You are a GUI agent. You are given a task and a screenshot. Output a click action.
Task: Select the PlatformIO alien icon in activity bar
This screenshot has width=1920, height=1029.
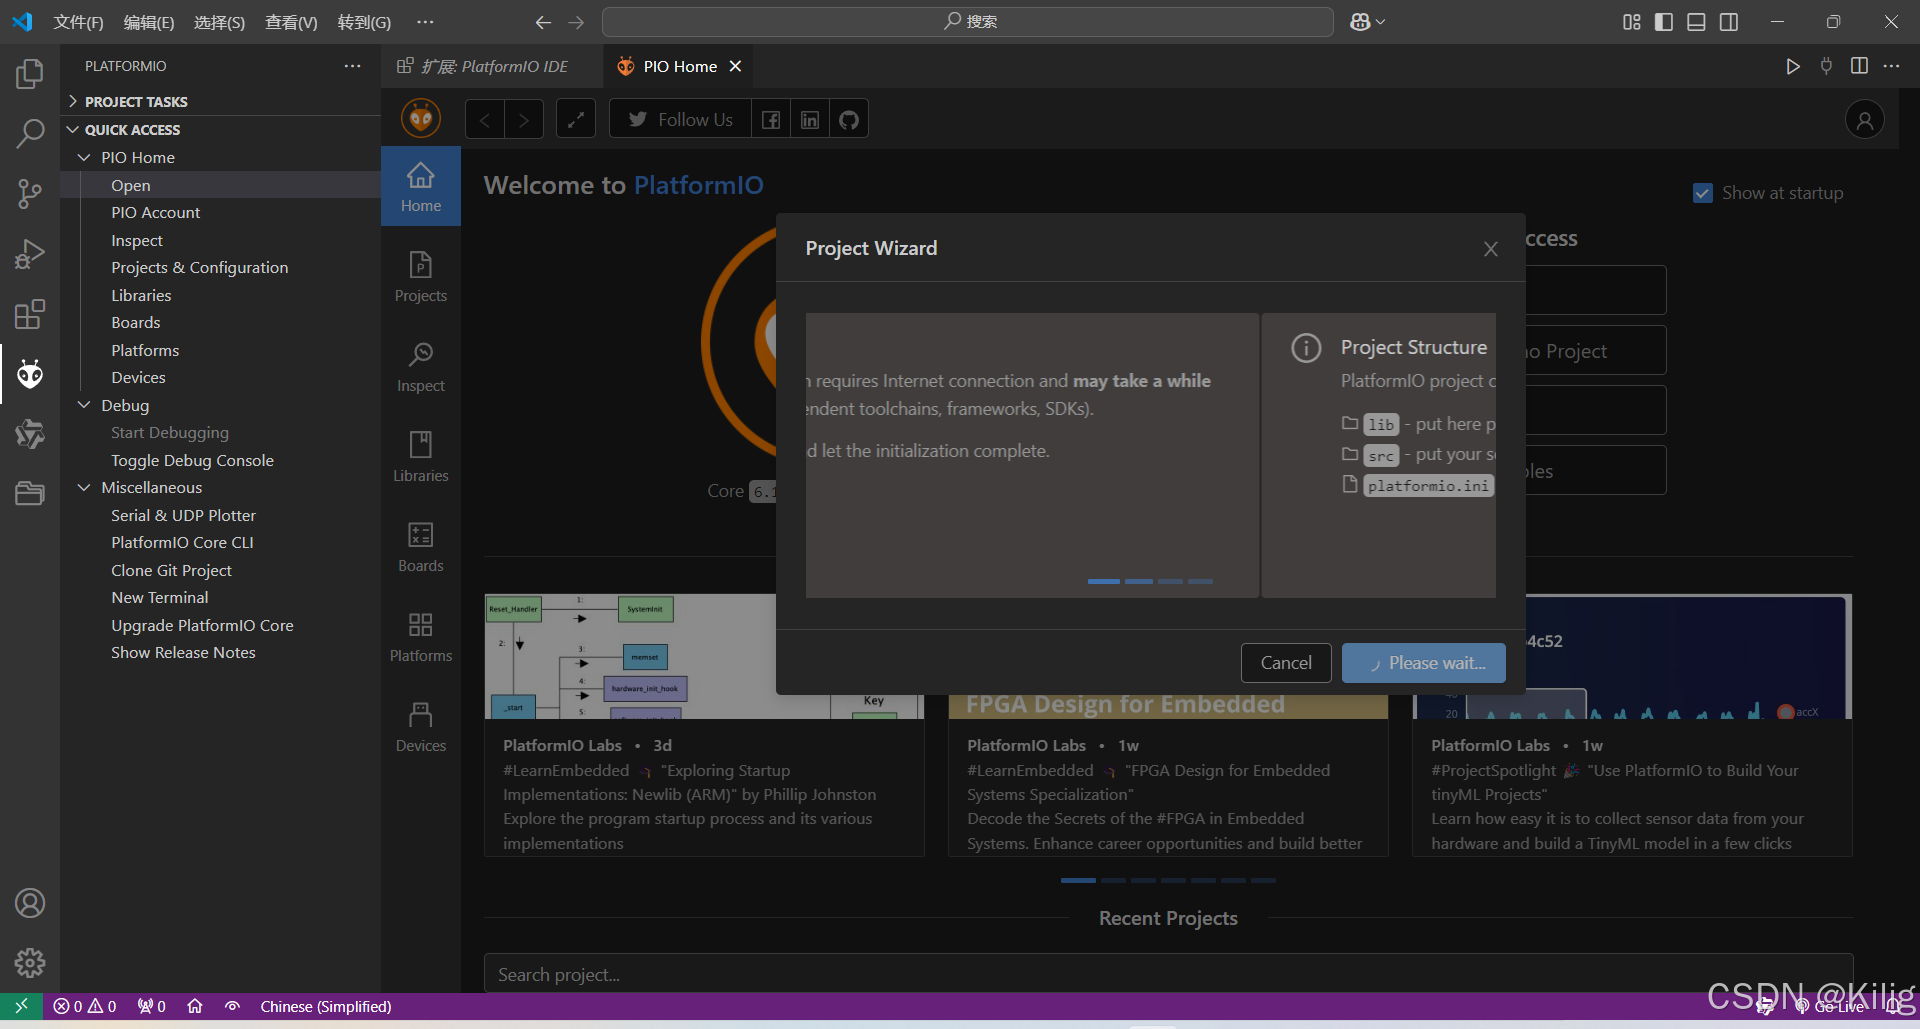tap(30, 374)
